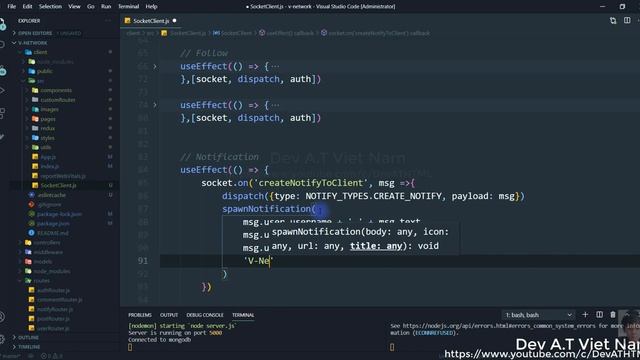
Task: Click the unsaved dot on SocketClient.js tab
Action: 175,20
